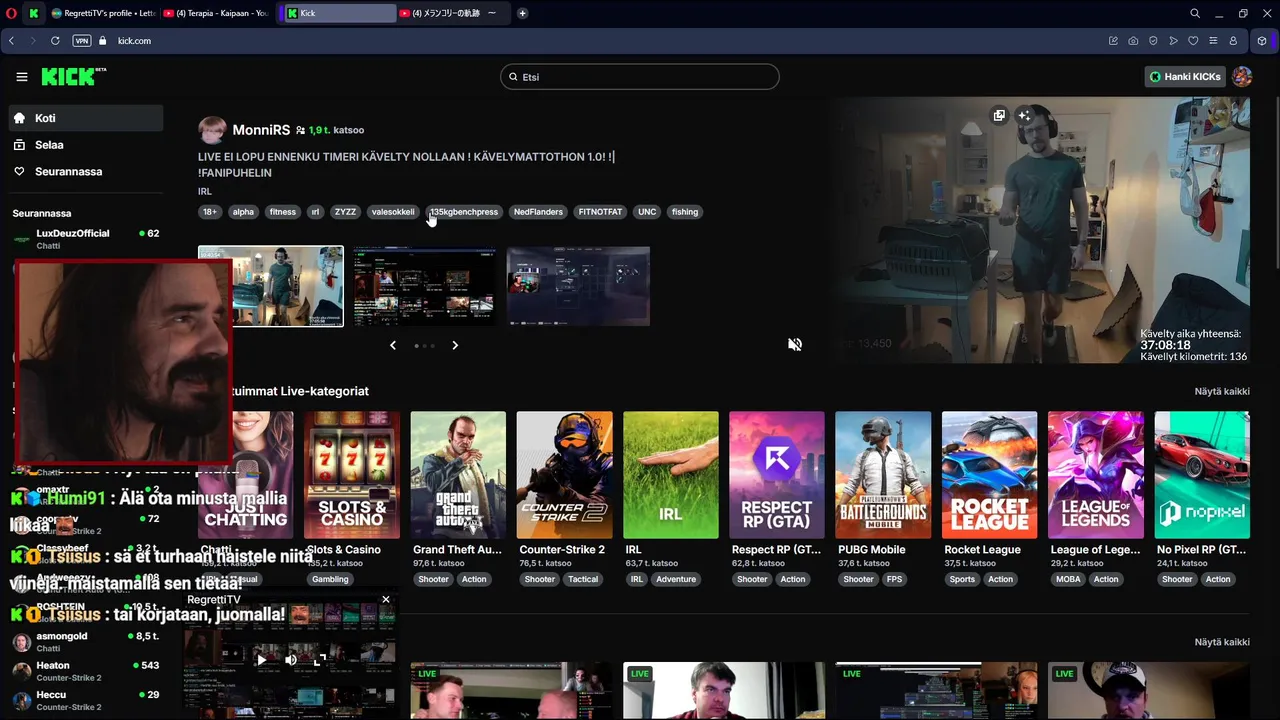Open the user avatar menu
Viewport: 1280px width, 720px height.
point(1242,77)
